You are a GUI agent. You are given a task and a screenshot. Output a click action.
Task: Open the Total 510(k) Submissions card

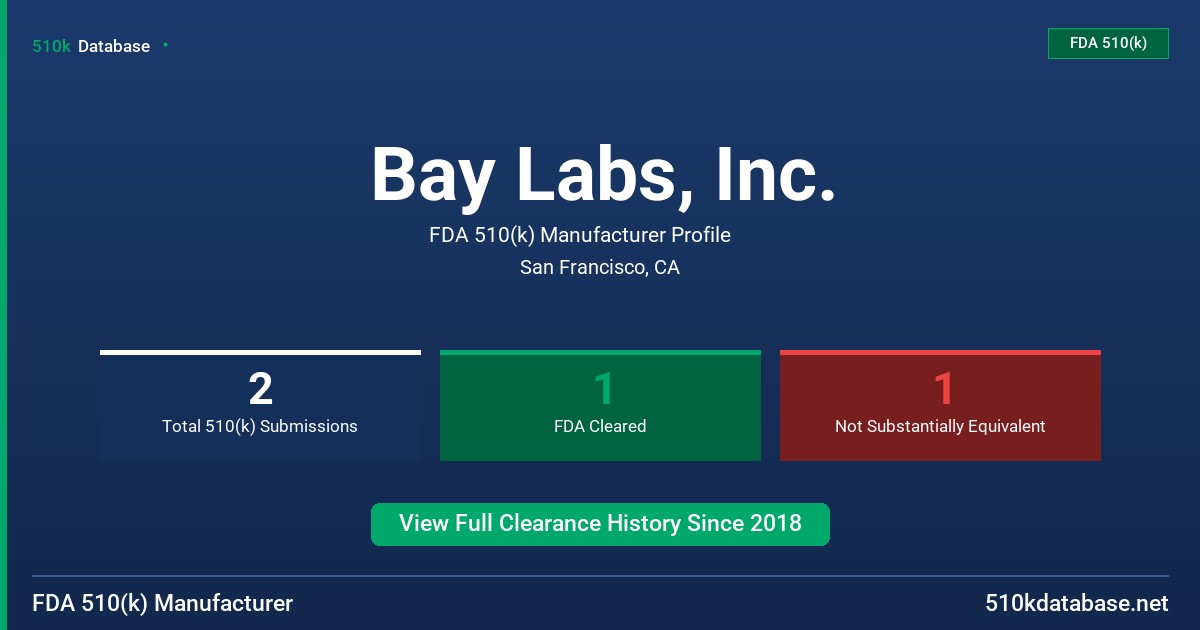[x=260, y=405]
